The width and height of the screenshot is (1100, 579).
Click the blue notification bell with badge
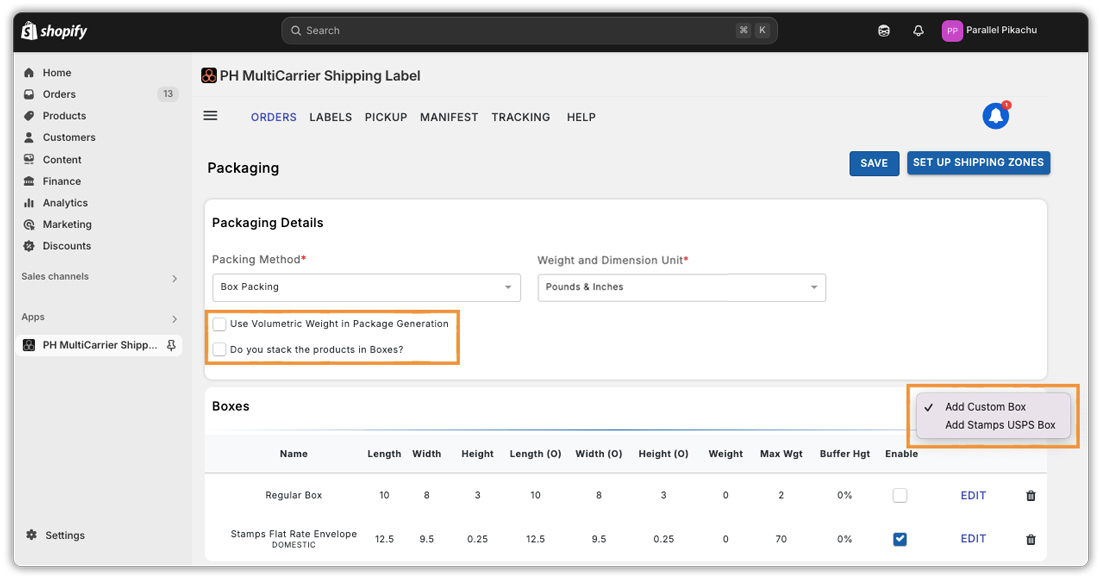(995, 116)
